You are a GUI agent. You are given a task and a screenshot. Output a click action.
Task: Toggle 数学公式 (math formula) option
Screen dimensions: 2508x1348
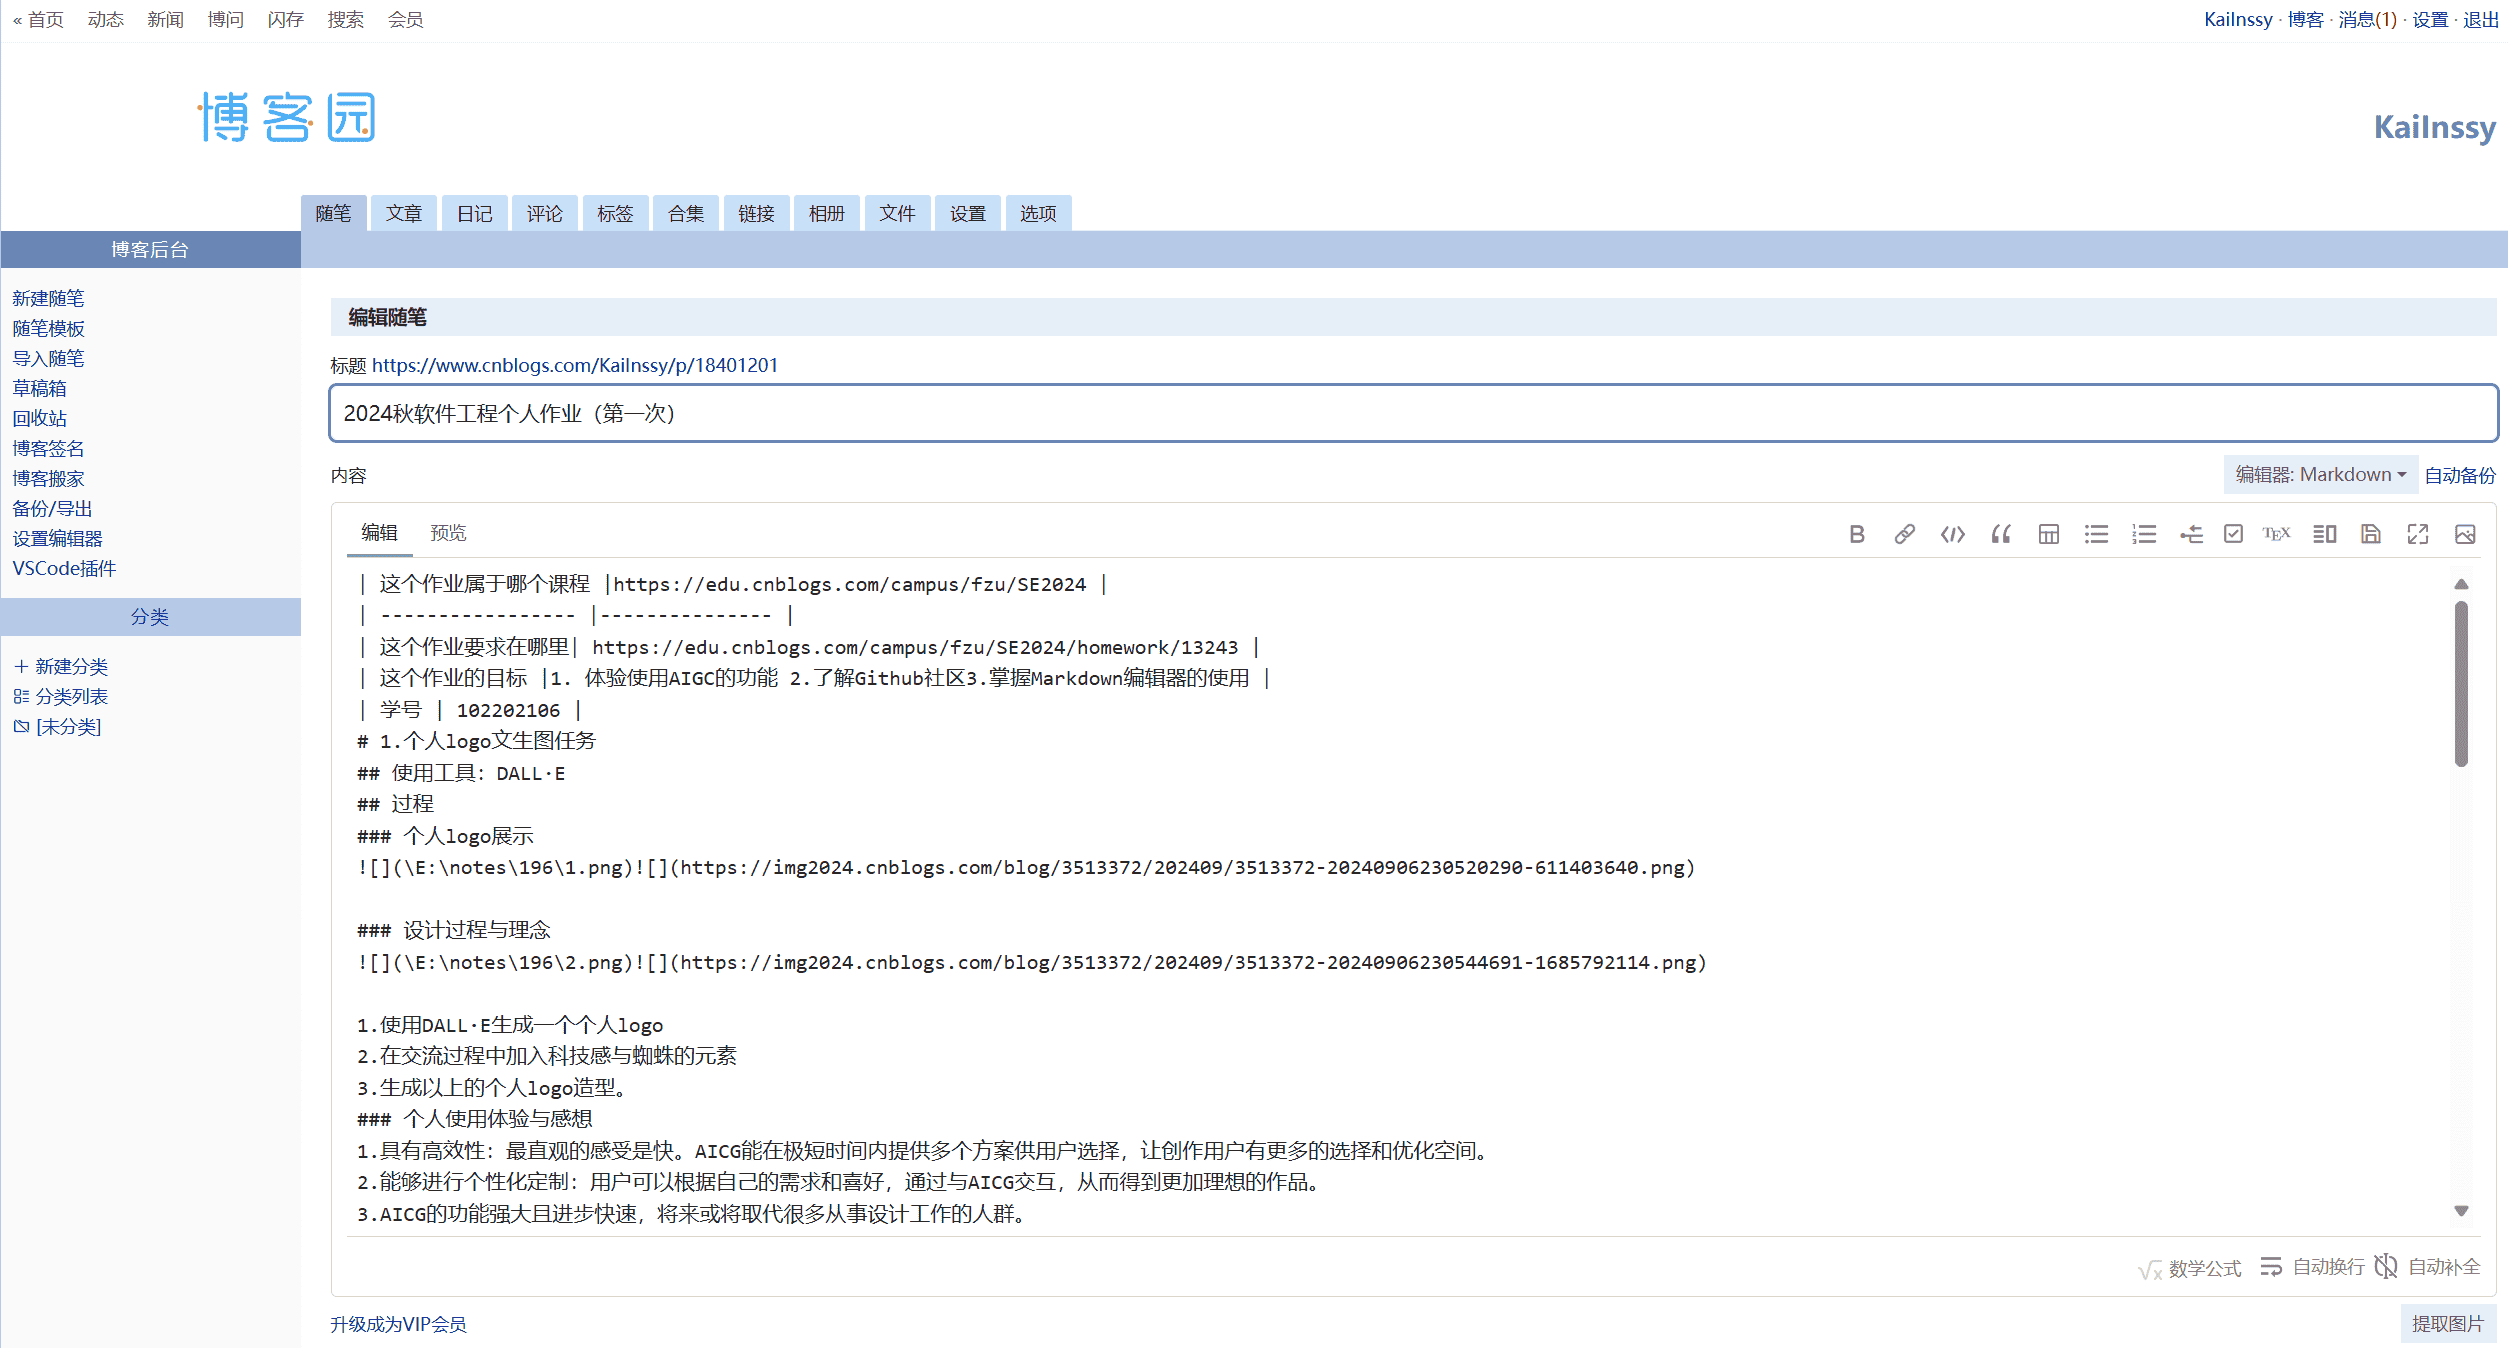(x=2190, y=1268)
